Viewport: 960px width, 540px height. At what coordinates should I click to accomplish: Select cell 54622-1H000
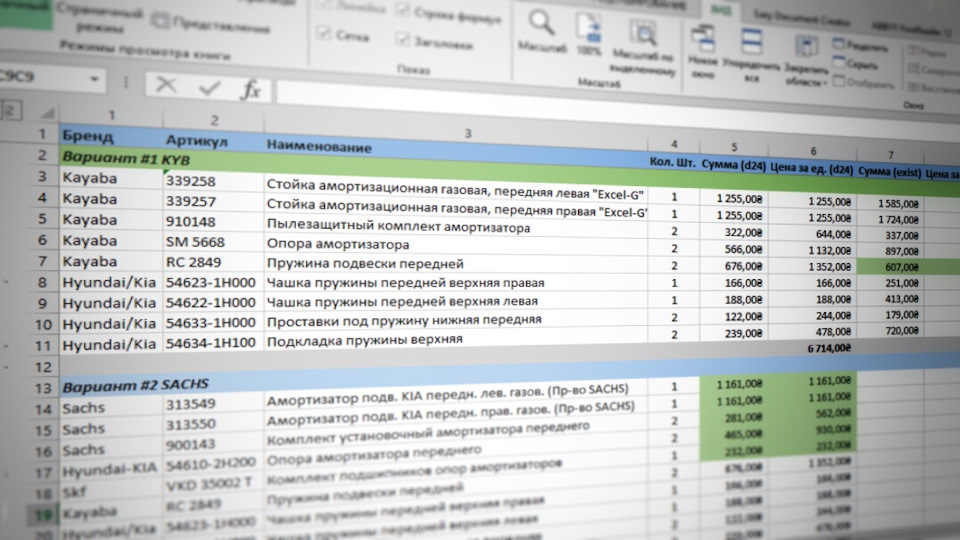point(213,302)
